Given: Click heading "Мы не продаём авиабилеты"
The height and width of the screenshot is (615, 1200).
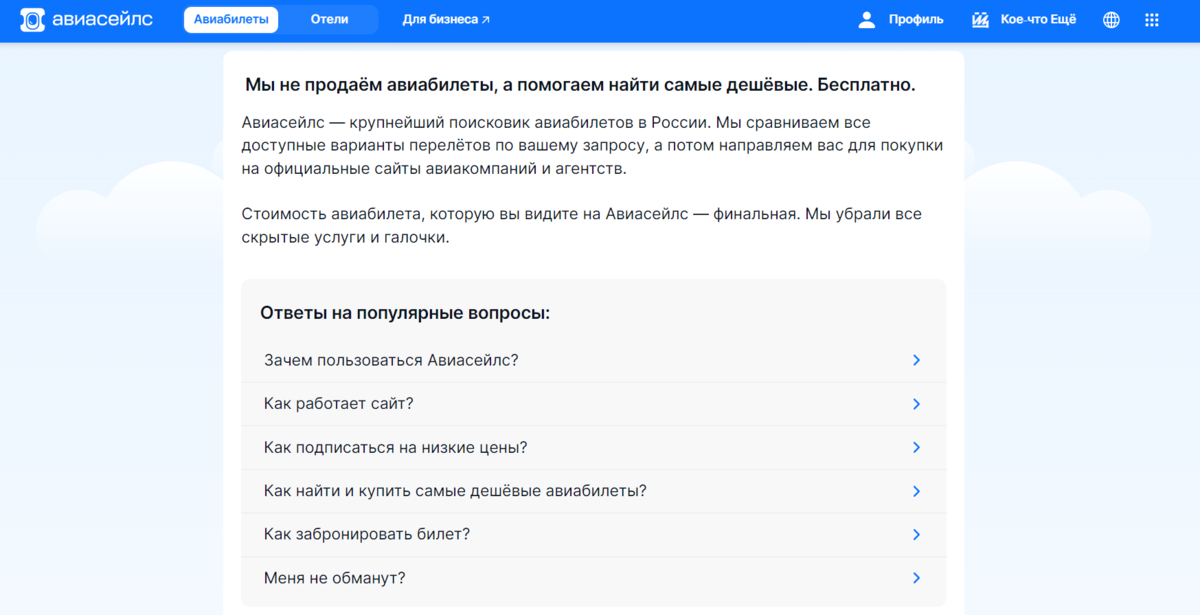Looking at the screenshot, I should [x=580, y=86].
